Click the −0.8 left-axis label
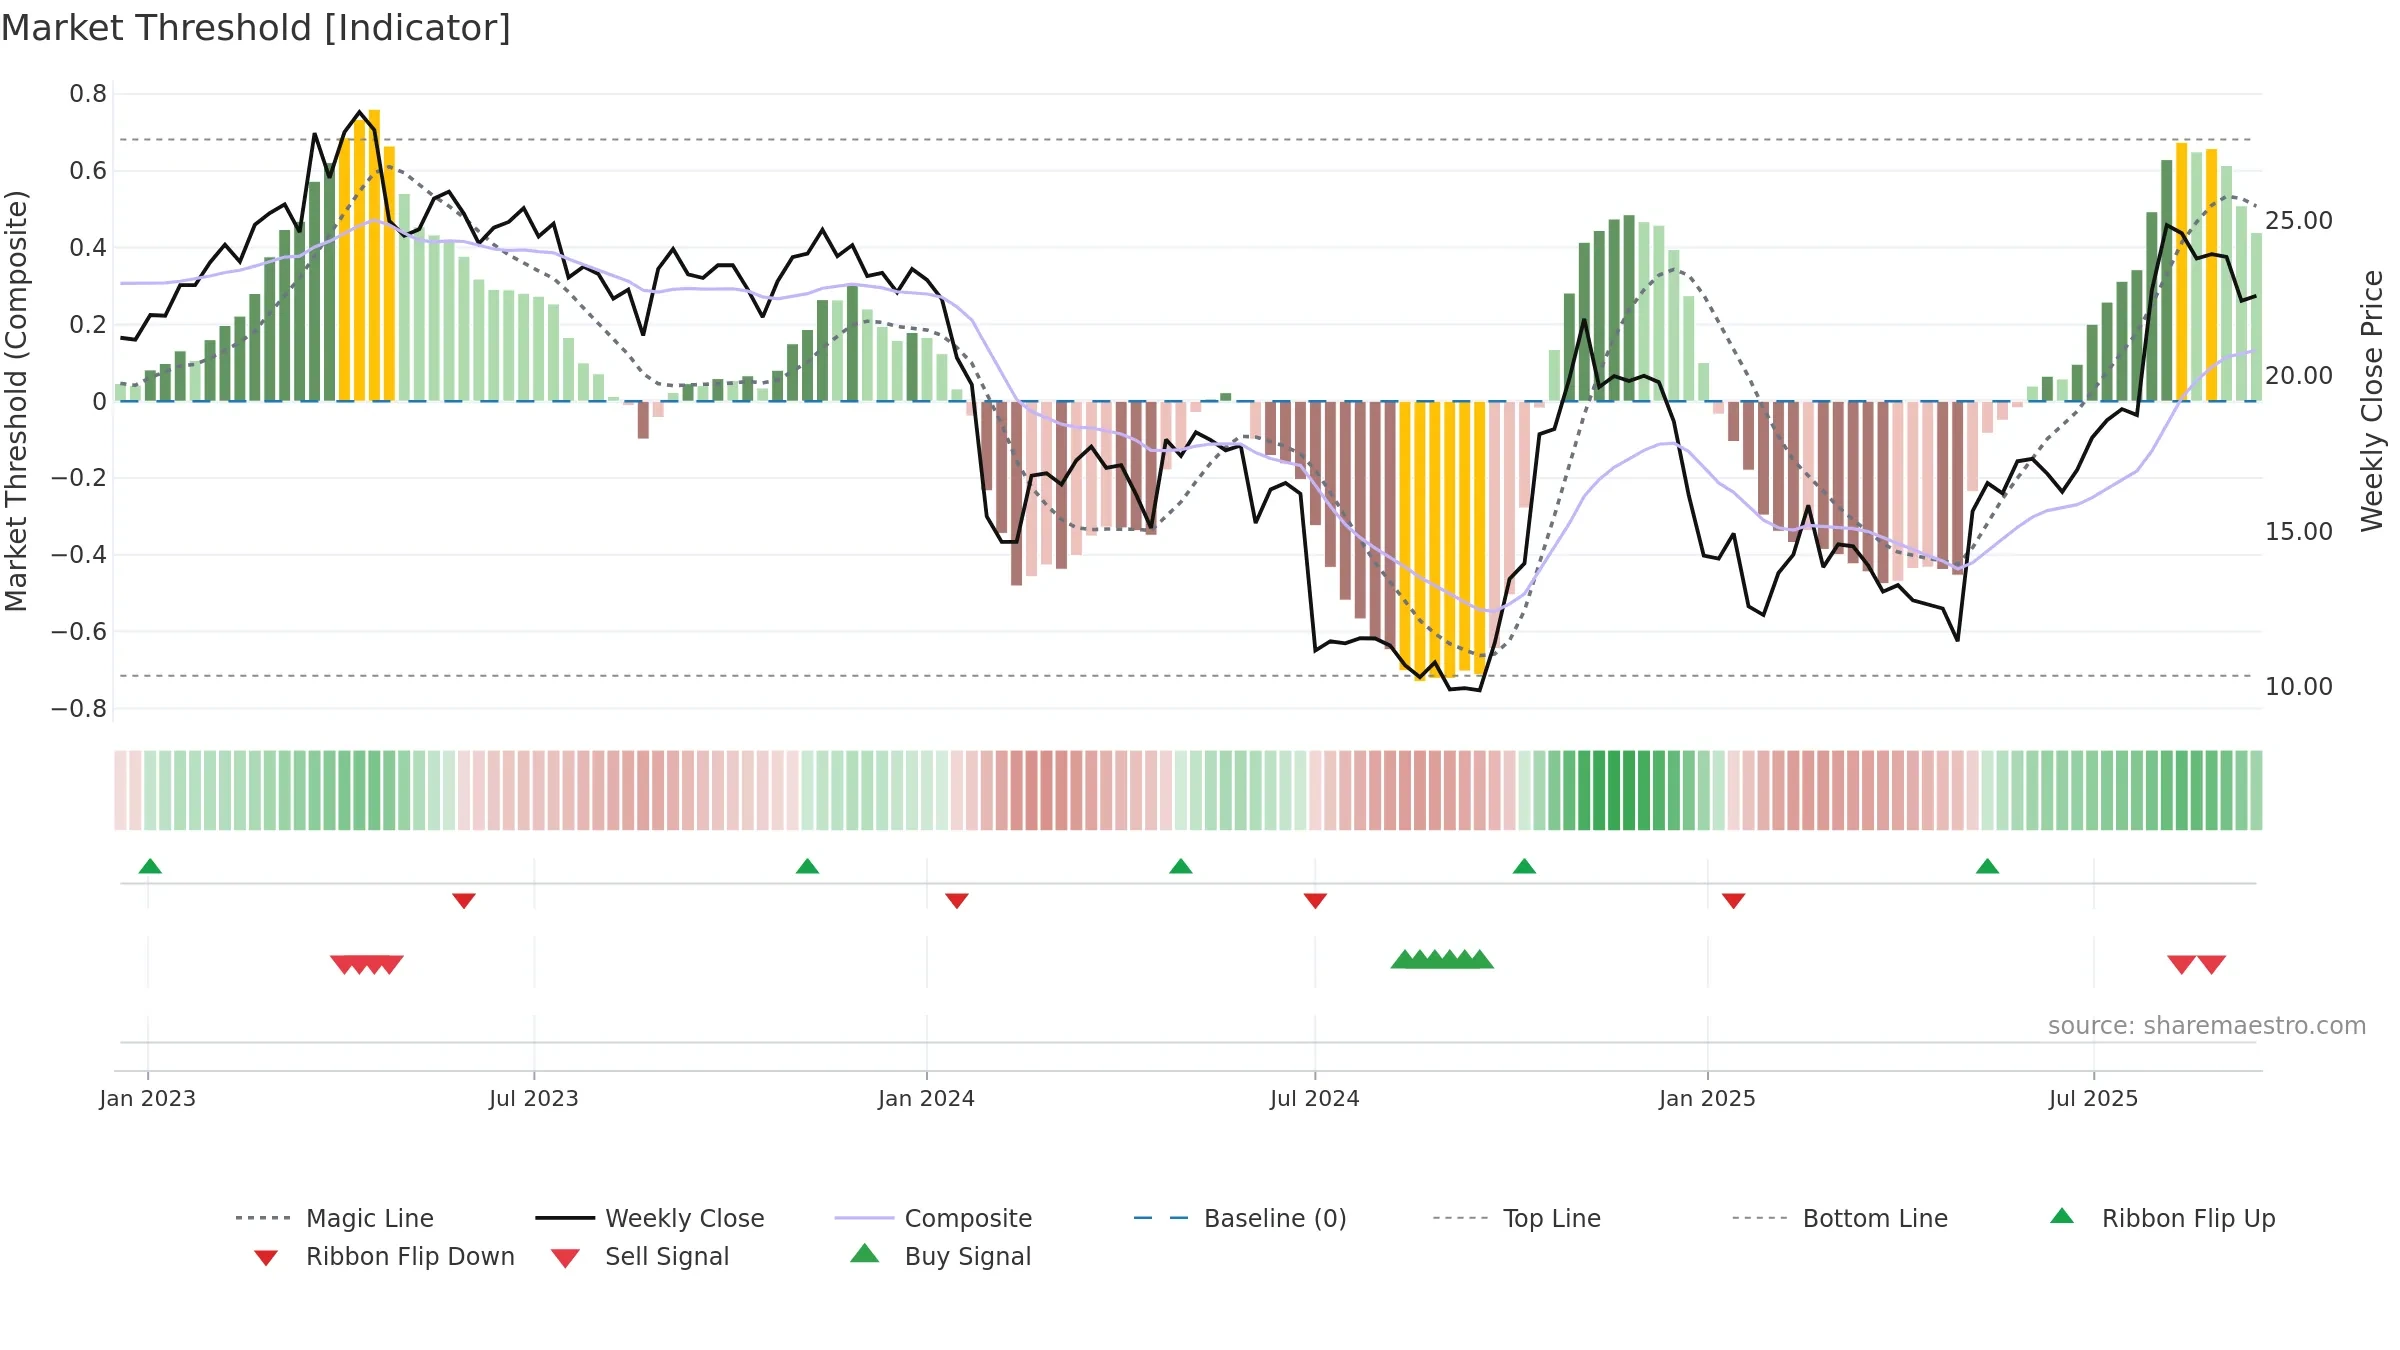Screen dimensions: 2400x1350 (x=79, y=708)
